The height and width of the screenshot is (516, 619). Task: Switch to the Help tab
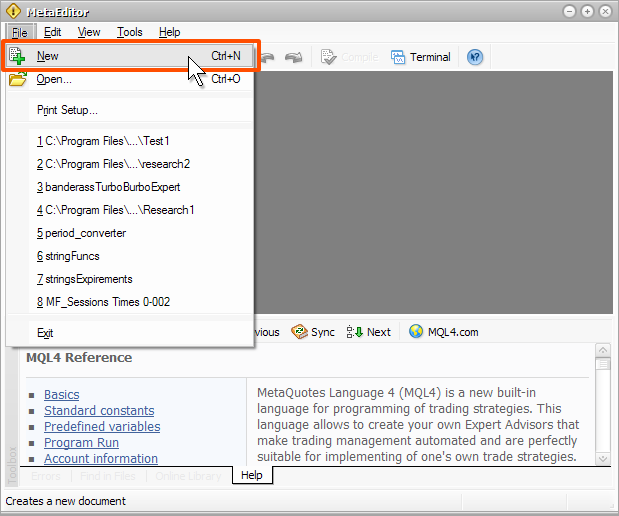(252, 475)
